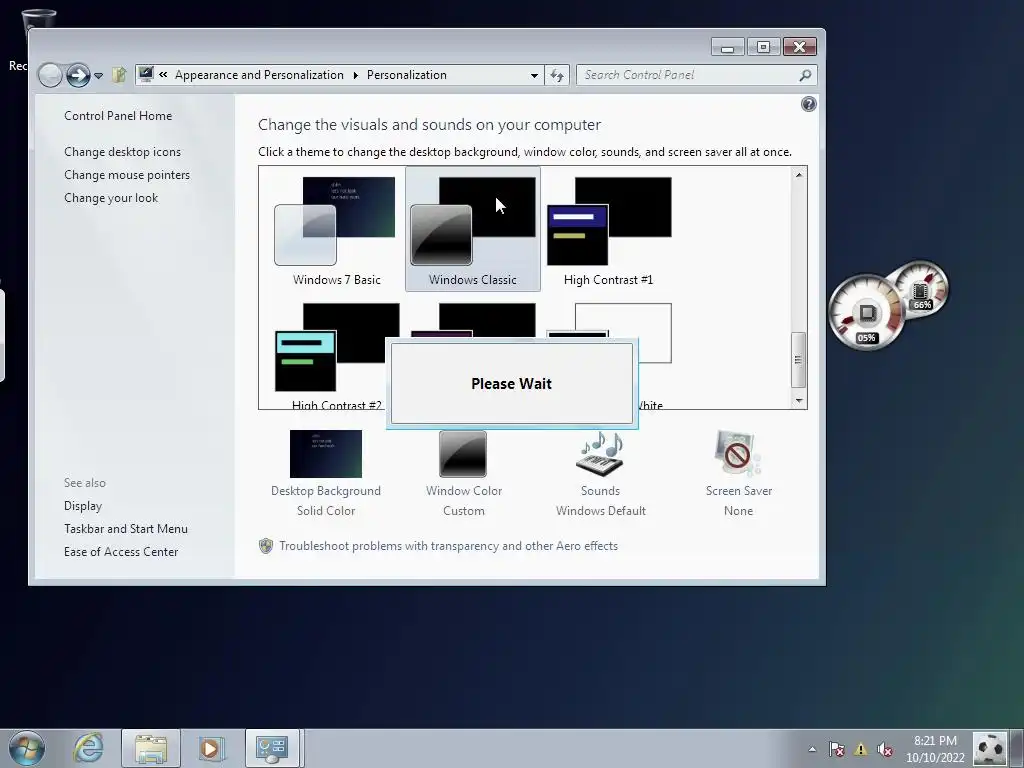Click the soccer ball icon in tray

[991, 749]
